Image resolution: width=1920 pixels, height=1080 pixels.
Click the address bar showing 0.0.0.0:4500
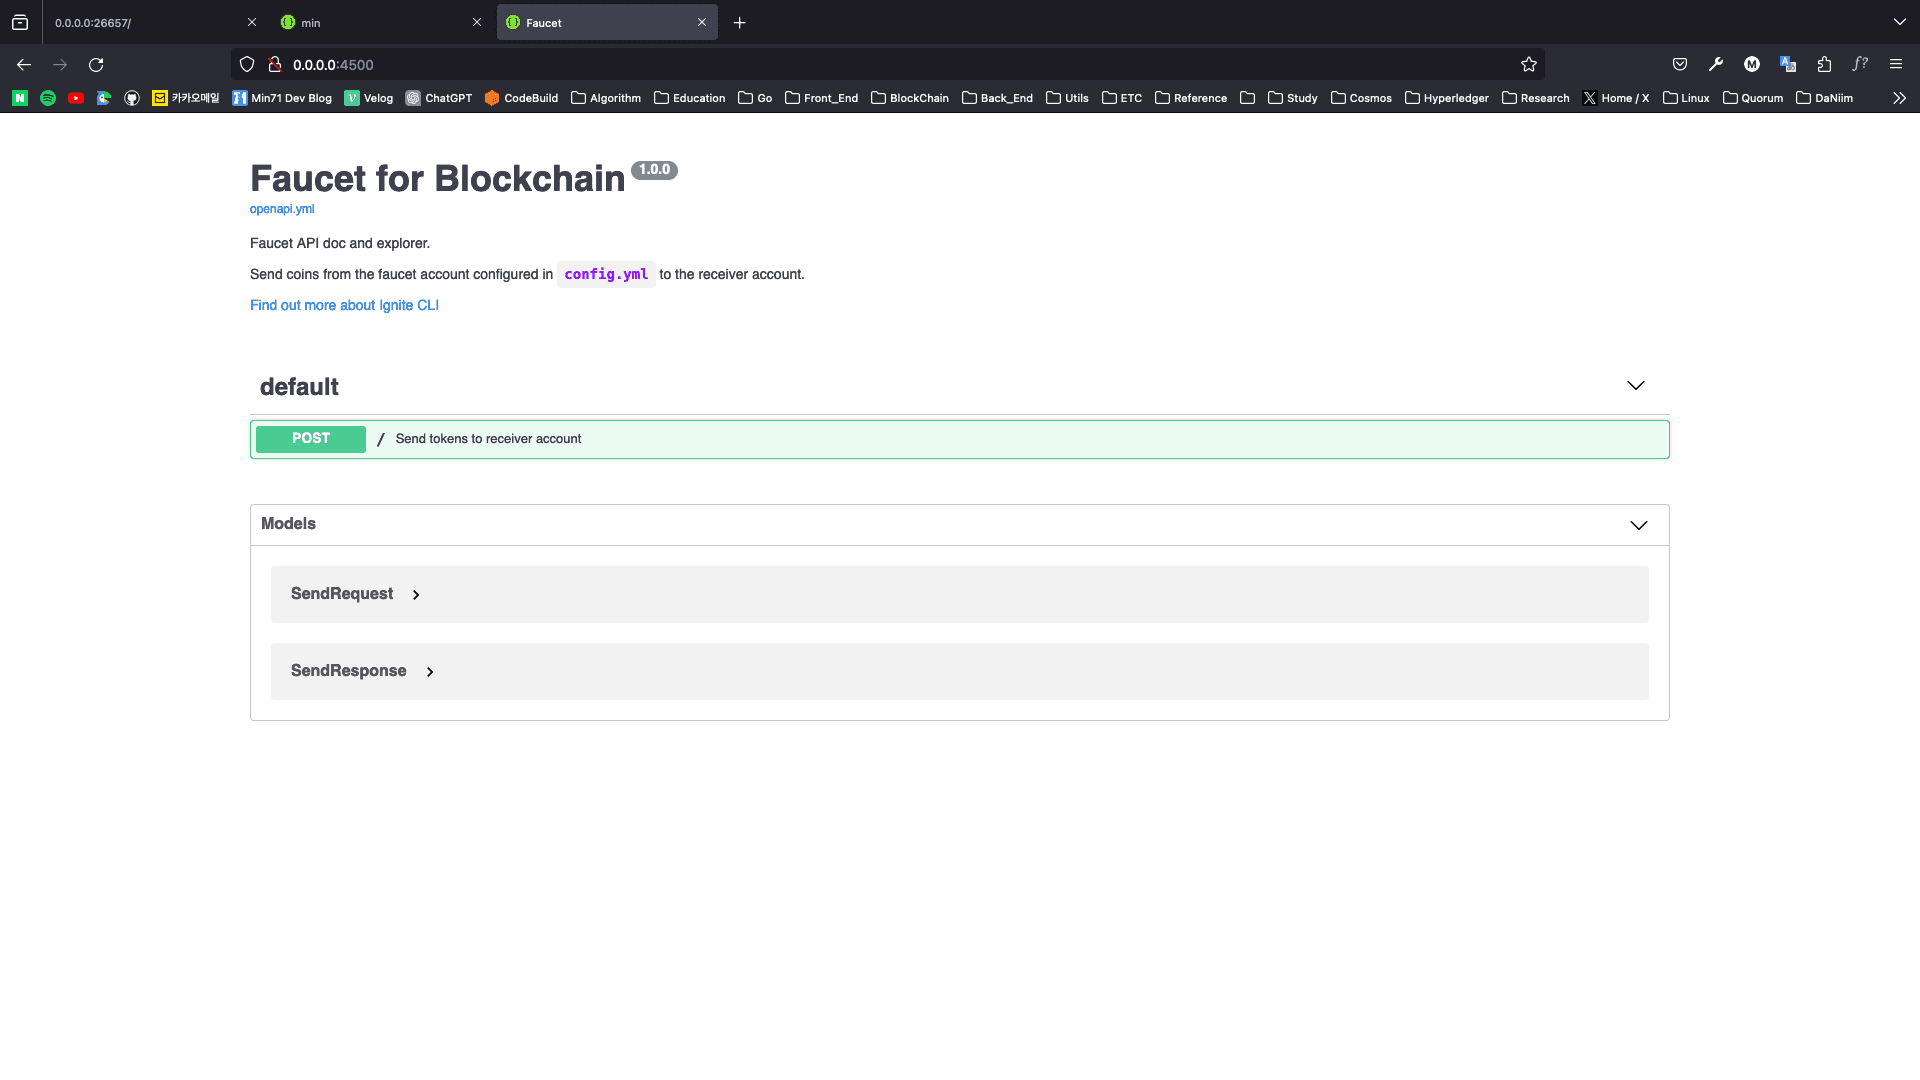[888, 65]
